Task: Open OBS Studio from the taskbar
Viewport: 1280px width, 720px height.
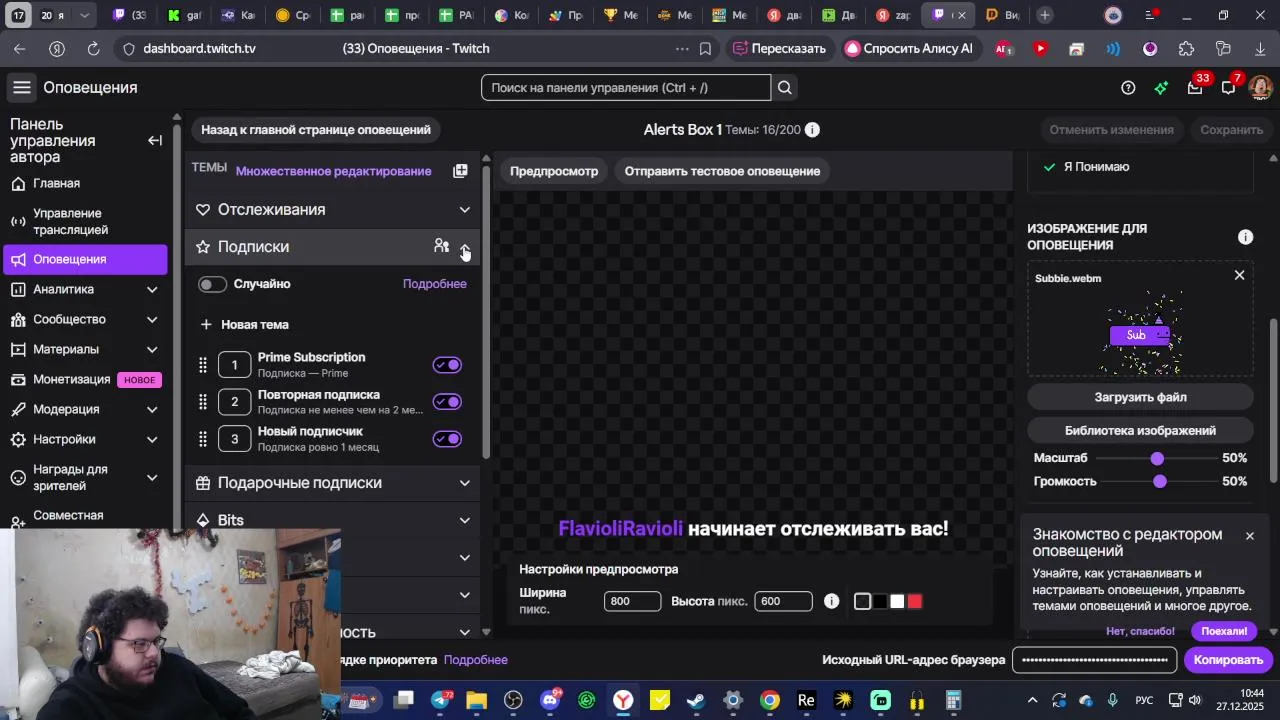Action: tap(513, 700)
